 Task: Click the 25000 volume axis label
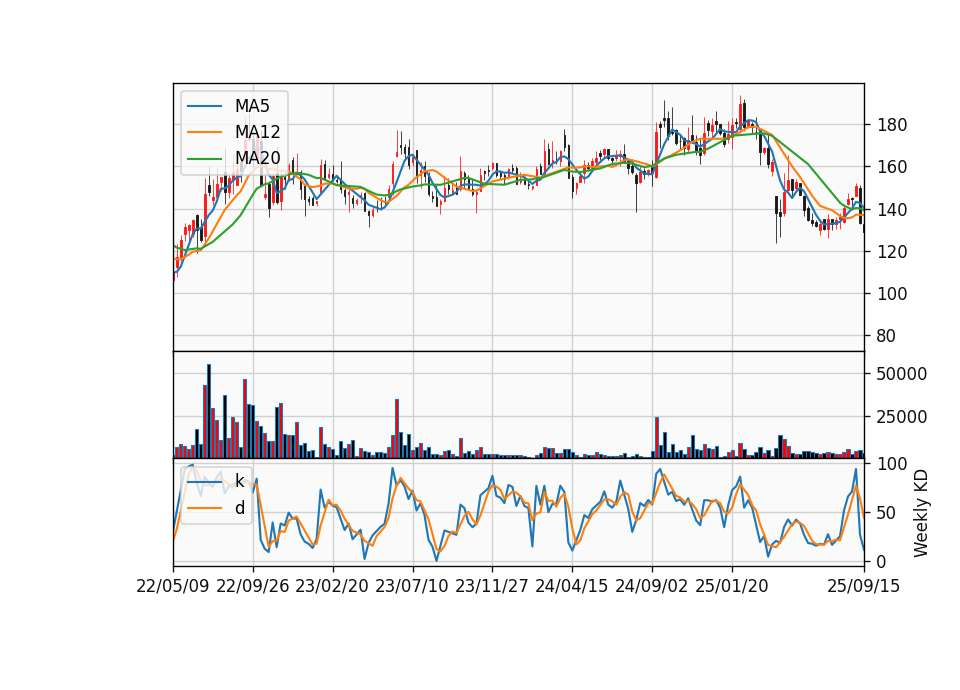(901, 417)
